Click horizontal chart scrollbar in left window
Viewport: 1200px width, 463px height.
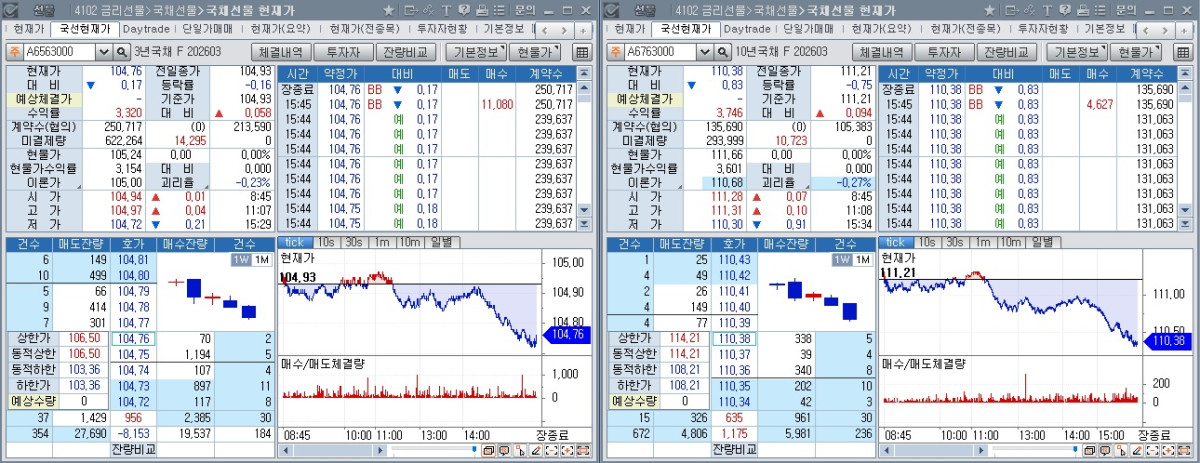[x=333, y=451]
